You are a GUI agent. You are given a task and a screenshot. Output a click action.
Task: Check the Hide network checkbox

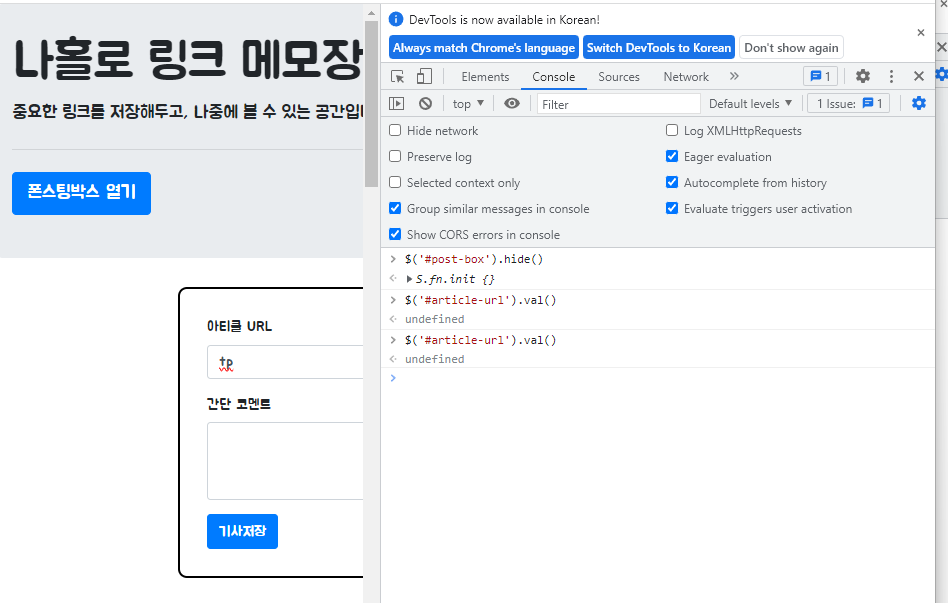point(395,130)
